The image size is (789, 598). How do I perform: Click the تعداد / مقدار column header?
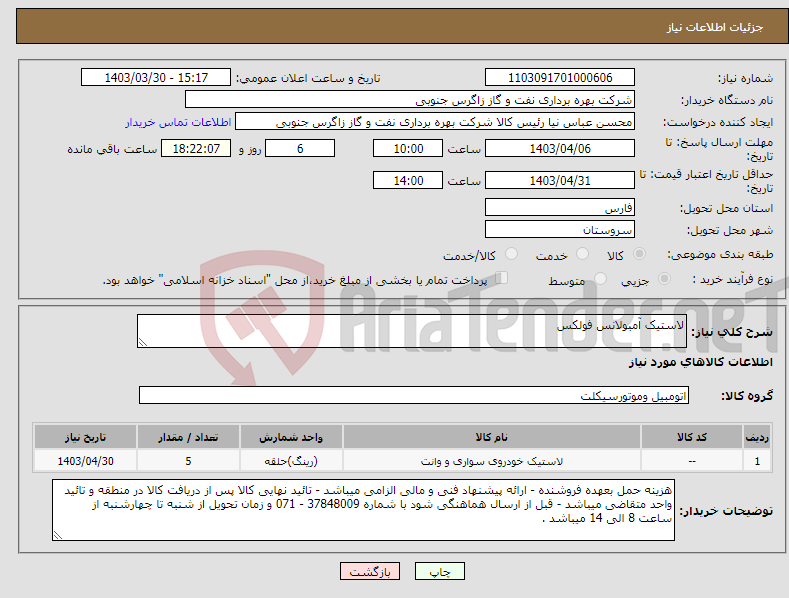pyautogui.click(x=188, y=436)
